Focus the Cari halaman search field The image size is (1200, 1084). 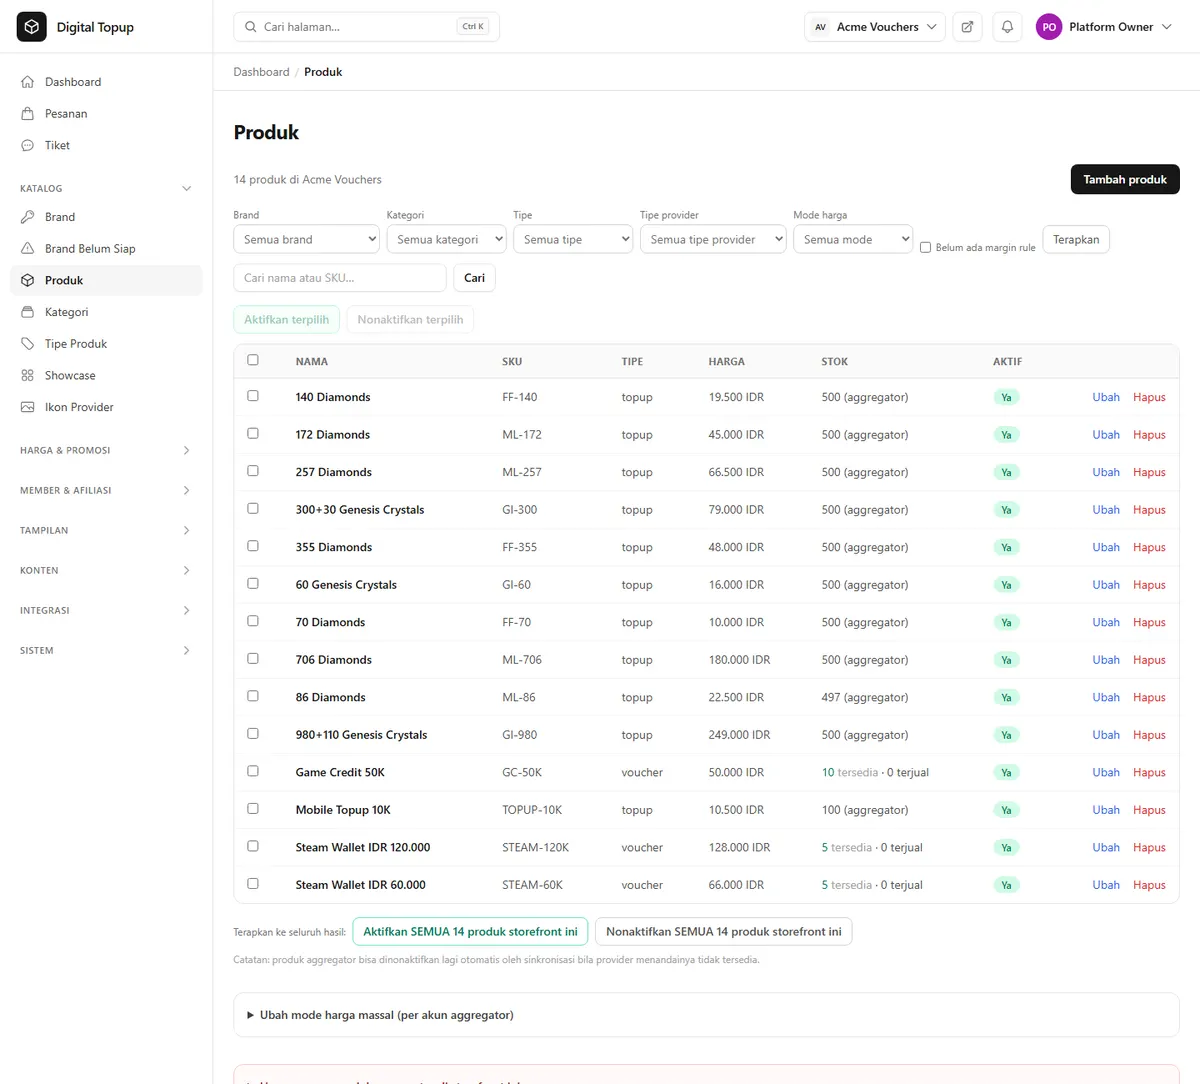click(x=366, y=27)
